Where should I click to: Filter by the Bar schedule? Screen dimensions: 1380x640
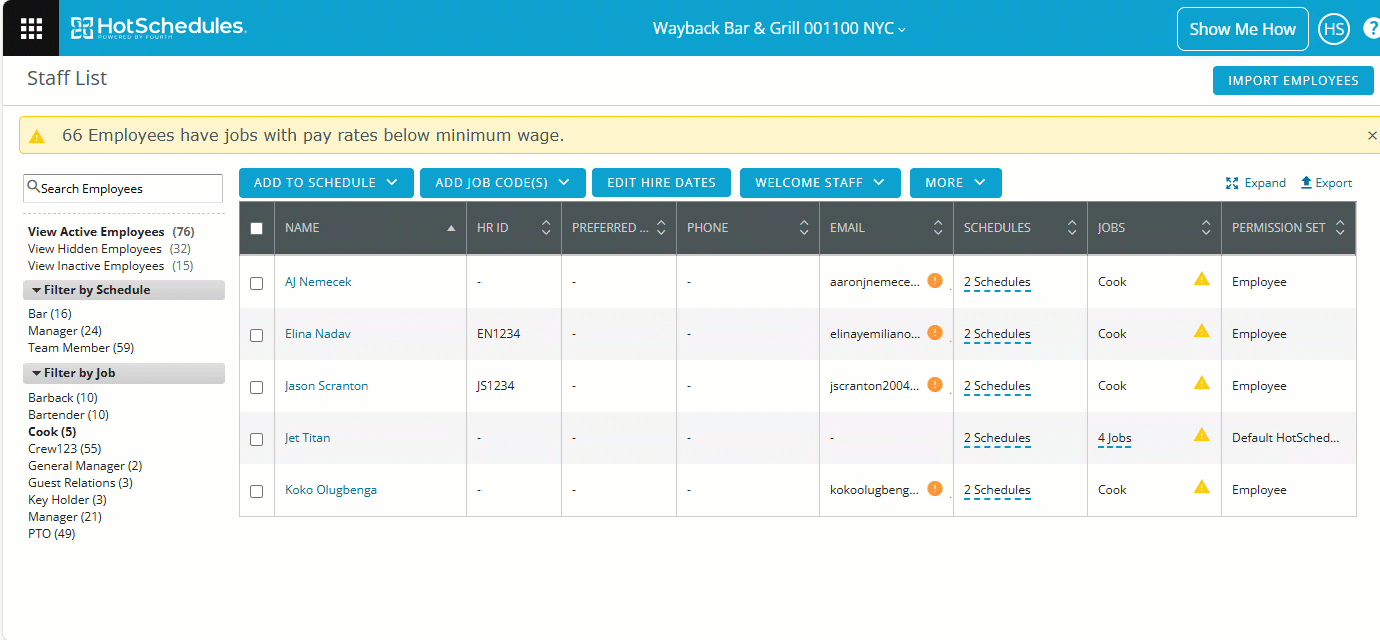tap(50, 314)
